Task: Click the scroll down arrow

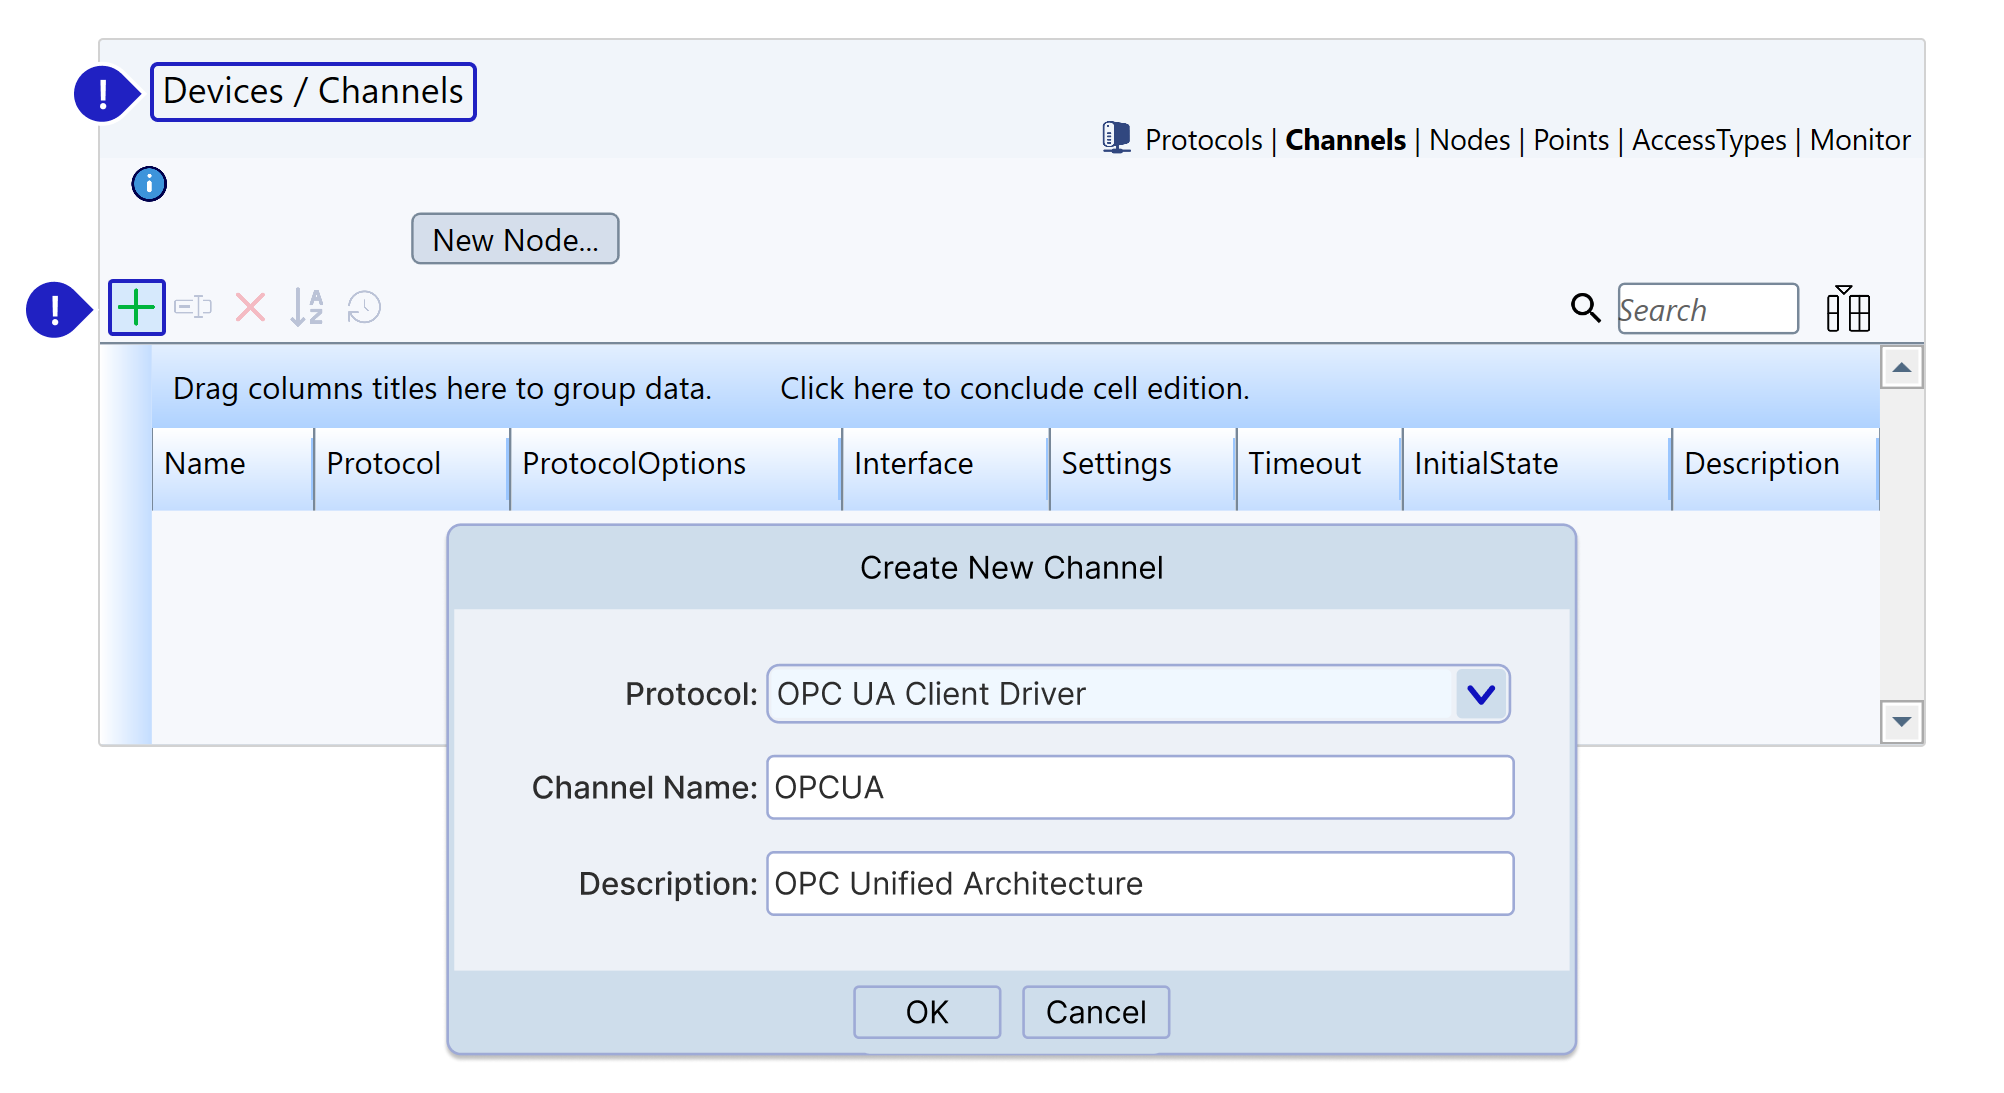Action: pos(1901,721)
